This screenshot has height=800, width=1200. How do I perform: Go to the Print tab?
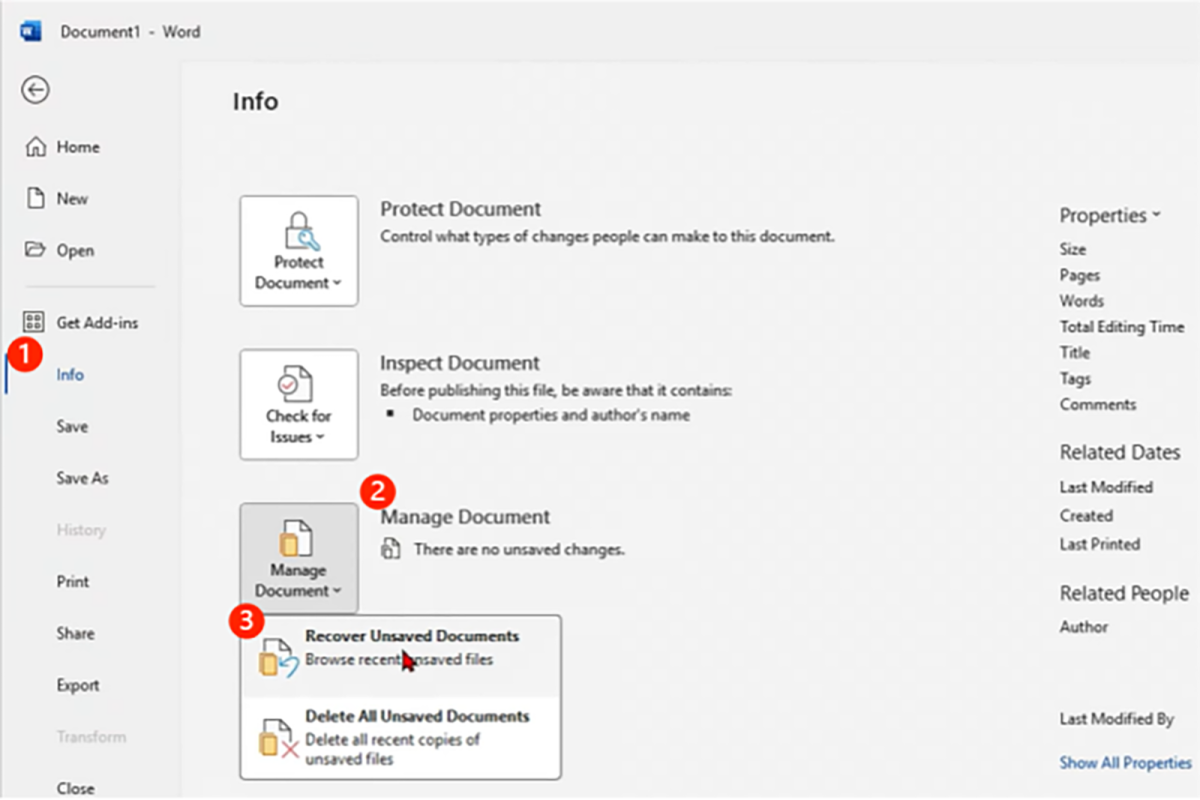pyautogui.click(x=73, y=581)
